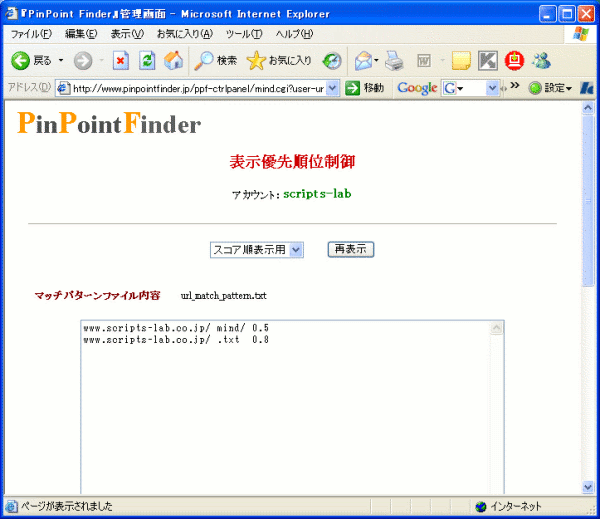Print the page with printer icon
Viewport: 600px width, 519px height.
point(394,60)
